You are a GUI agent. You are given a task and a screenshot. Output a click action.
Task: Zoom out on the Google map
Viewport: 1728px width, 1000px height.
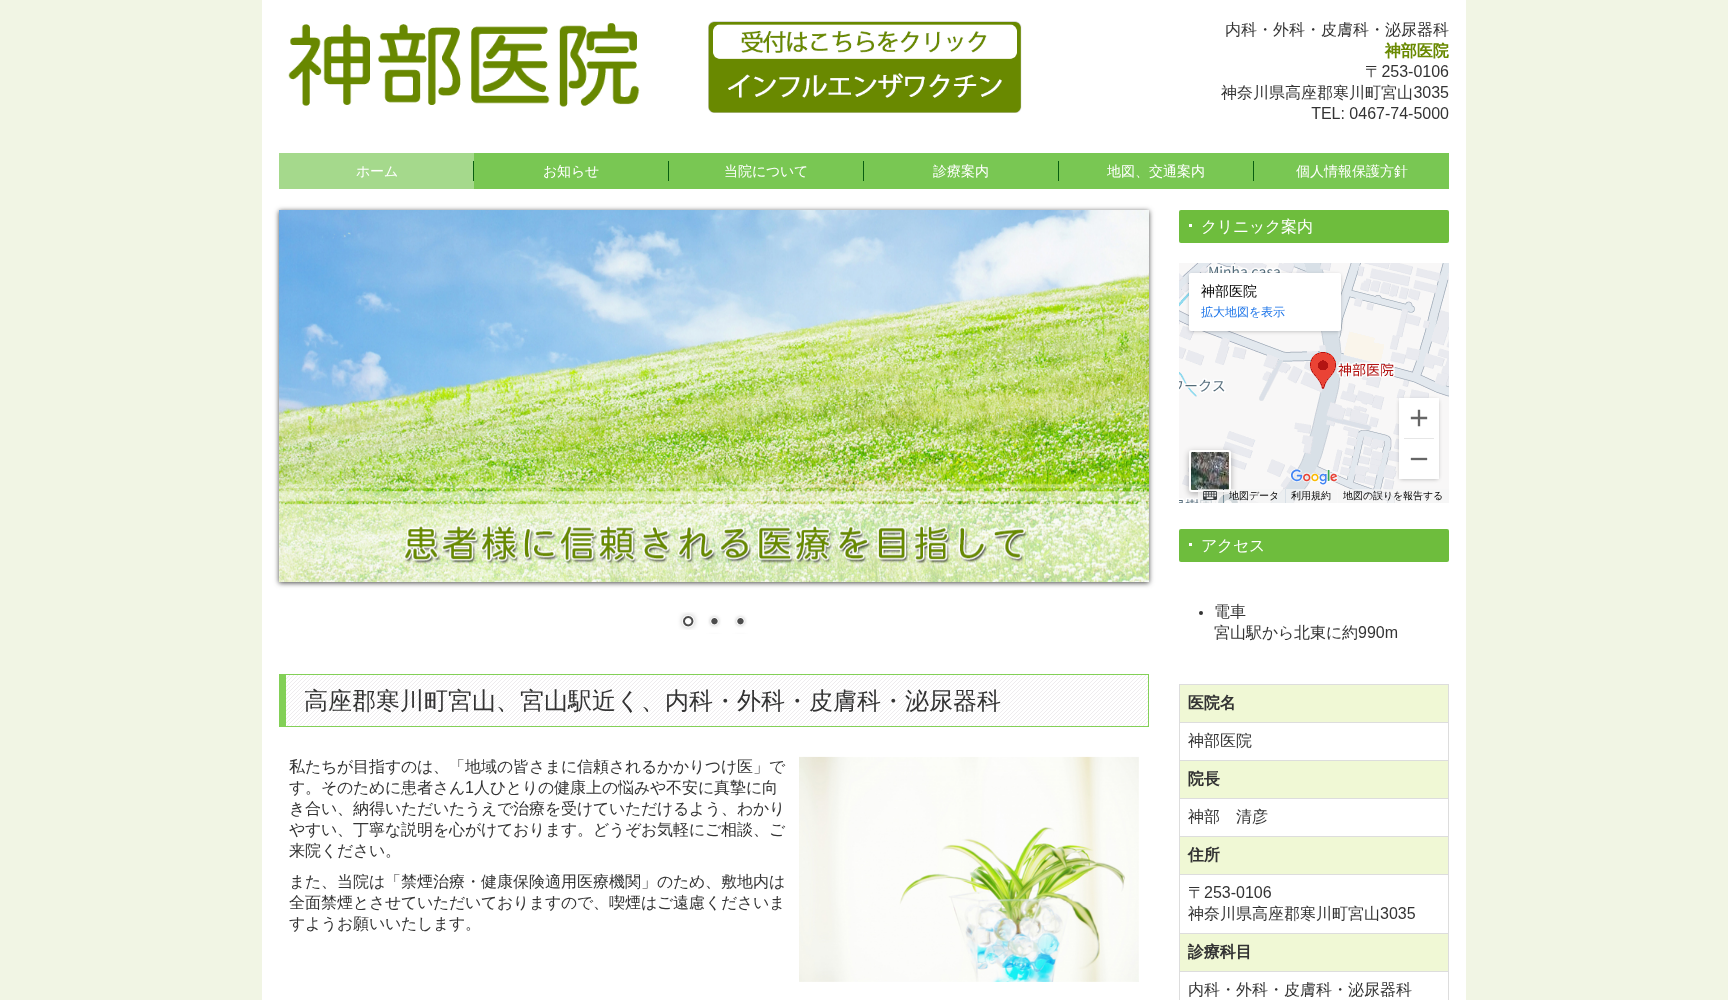coord(1418,459)
